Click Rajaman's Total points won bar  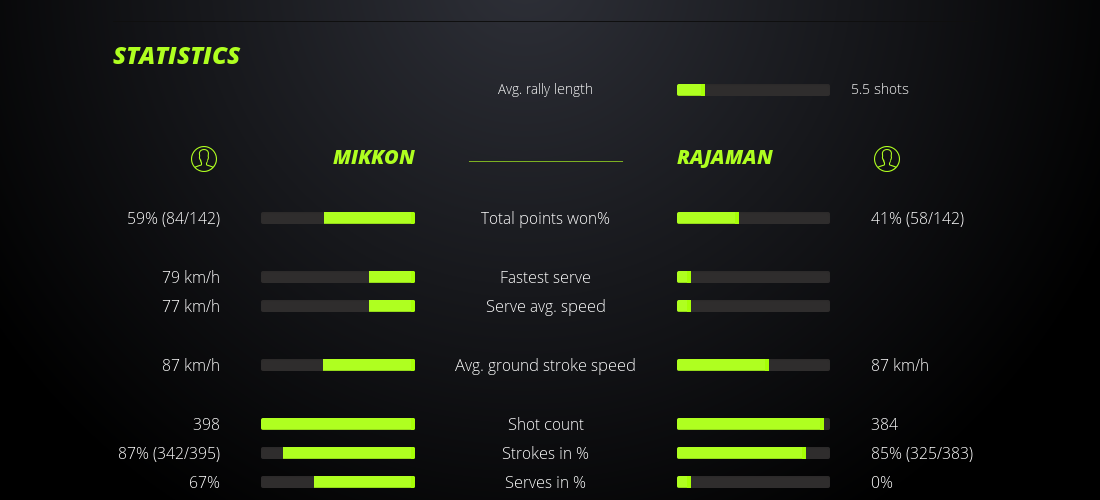click(753, 218)
